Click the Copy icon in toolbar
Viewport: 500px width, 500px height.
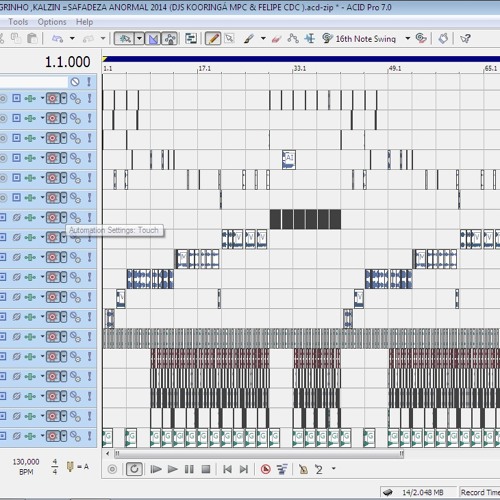16,38
